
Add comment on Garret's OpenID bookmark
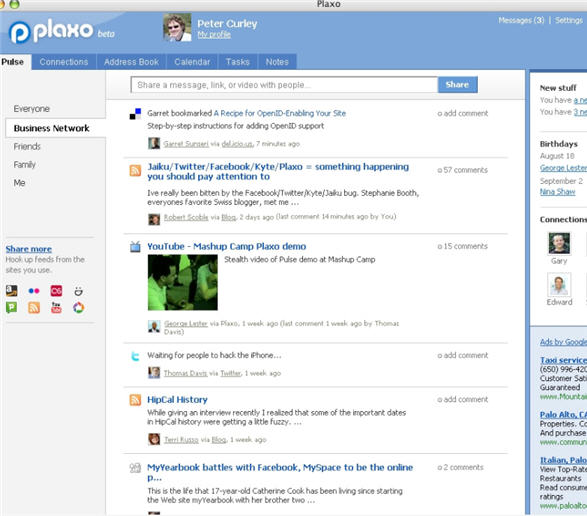pyautogui.click(x=463, y=113)
